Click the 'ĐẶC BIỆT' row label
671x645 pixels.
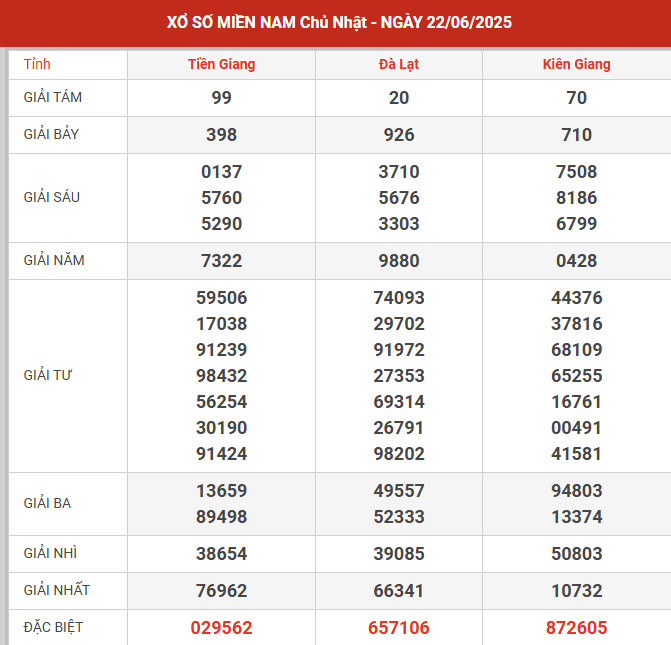[53, 627]
